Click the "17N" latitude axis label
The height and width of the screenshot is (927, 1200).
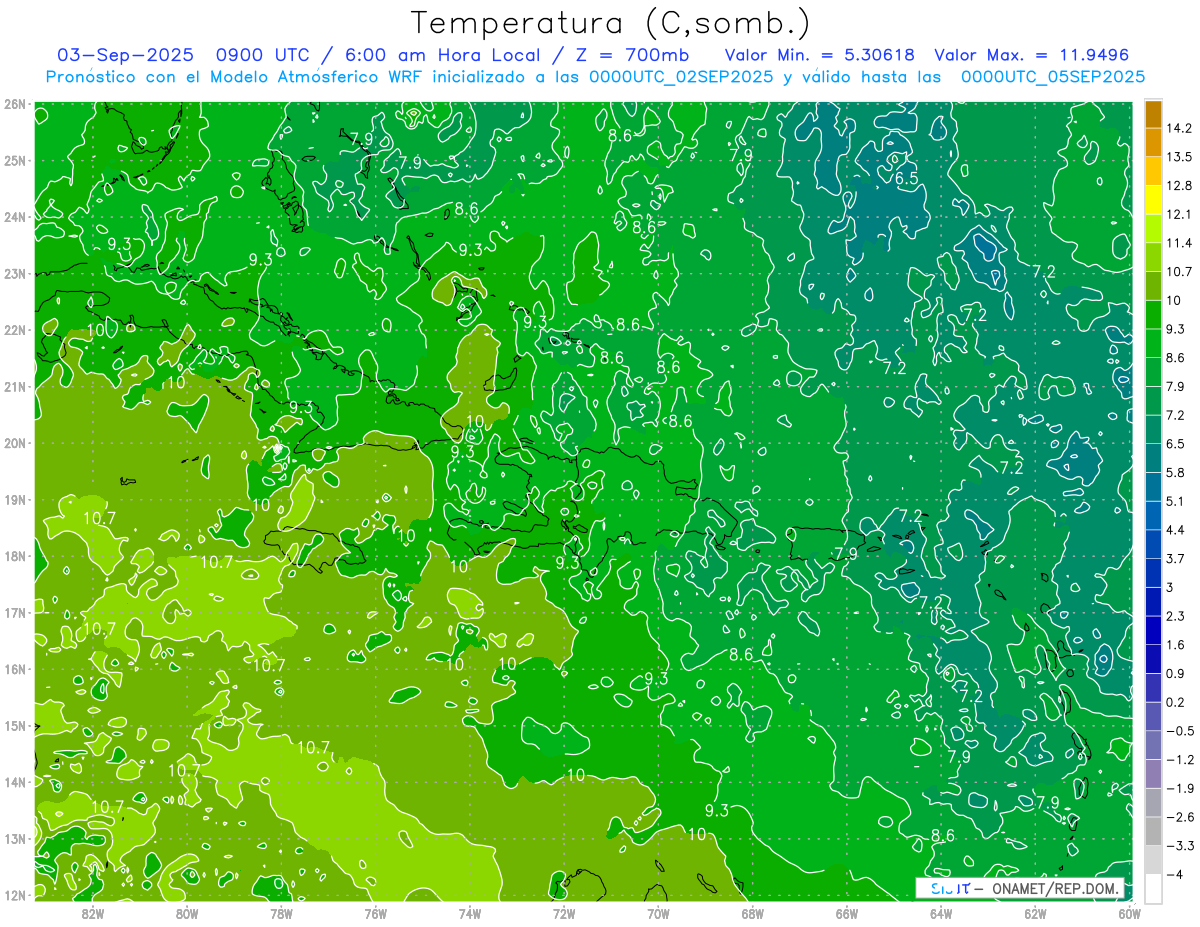point(14,612)
